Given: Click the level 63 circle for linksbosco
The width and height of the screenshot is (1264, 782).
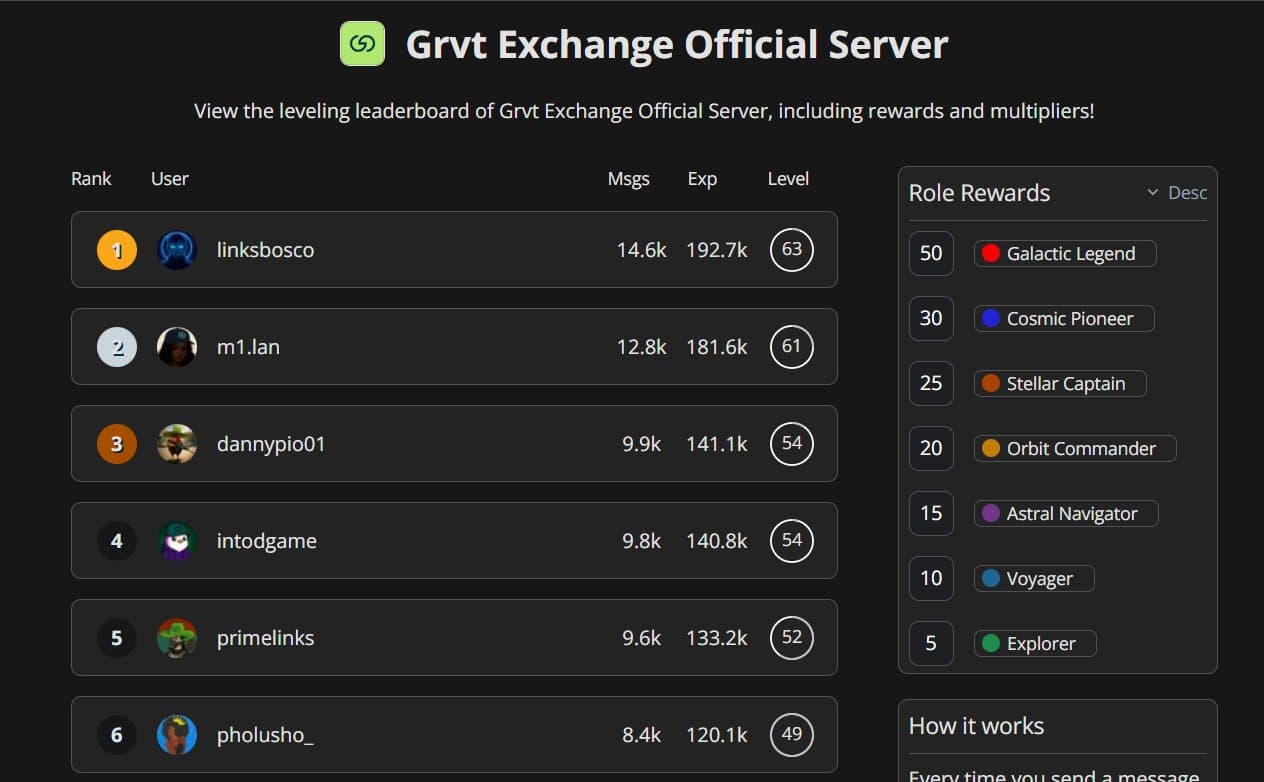Looking at the screenshot, I should [791, 250].
